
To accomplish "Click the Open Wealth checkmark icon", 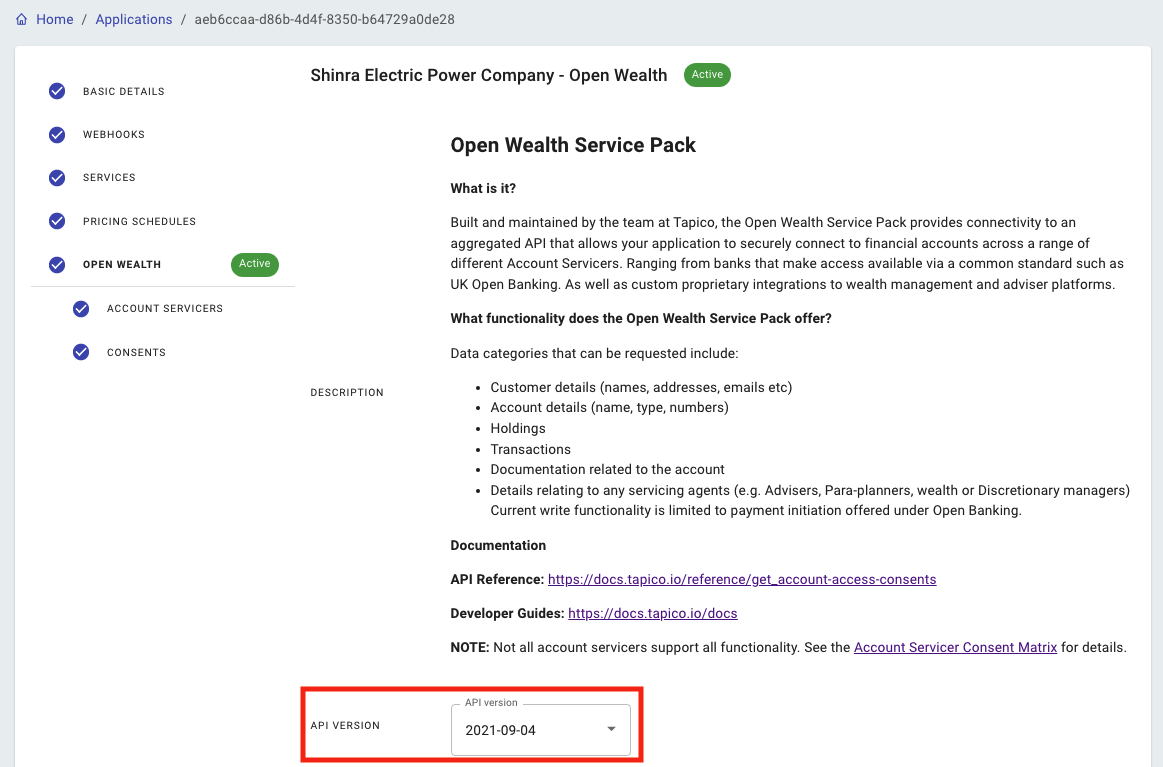I will coord(57,265).
